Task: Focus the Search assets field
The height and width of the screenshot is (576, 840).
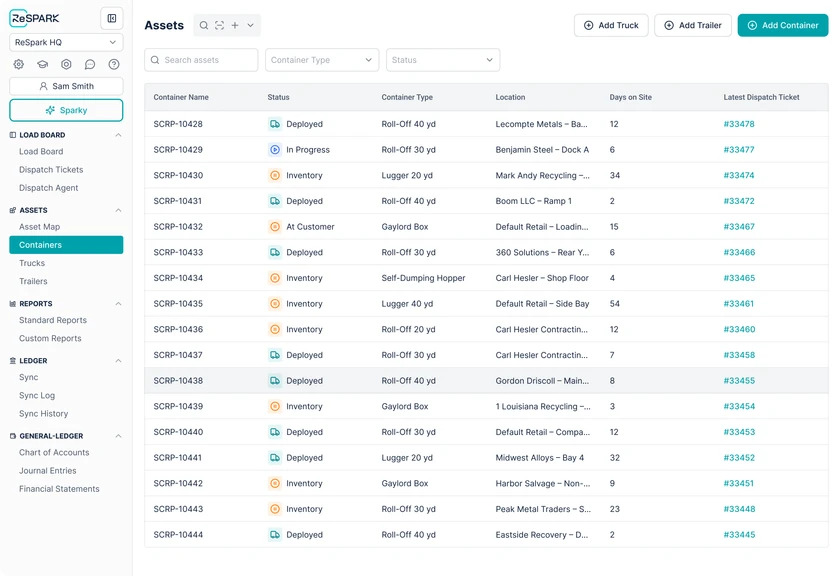Action: [x=201, y=60]
